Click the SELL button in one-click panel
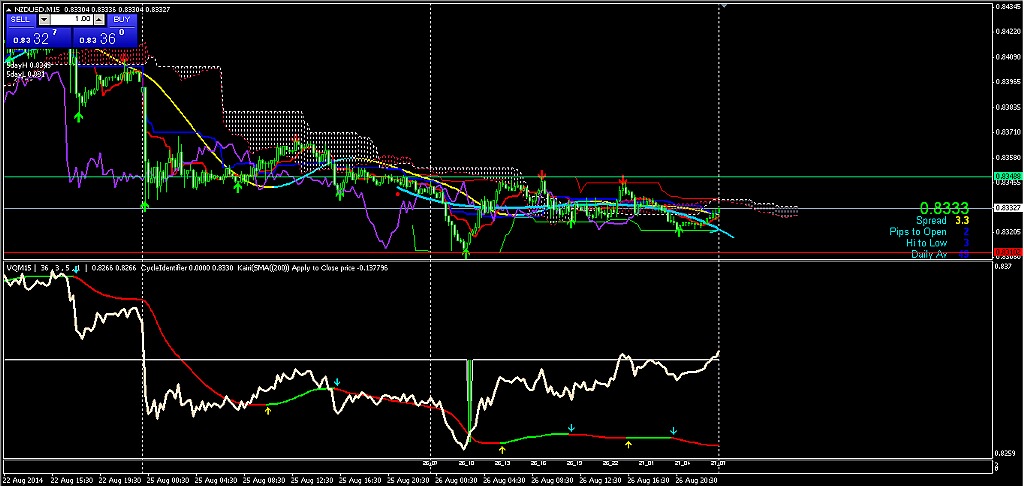 click(x=21, y=19)
